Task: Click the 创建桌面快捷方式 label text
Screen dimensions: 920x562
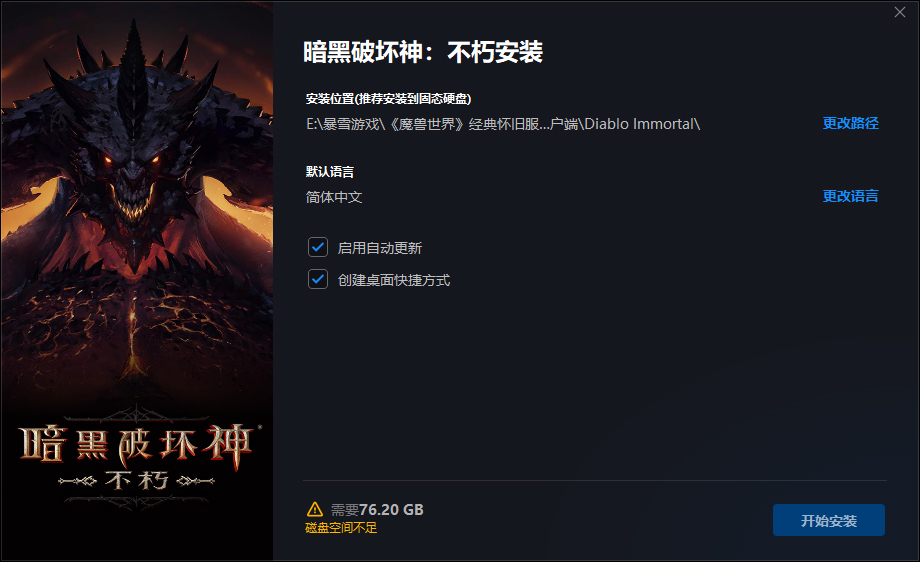Action: click(x=394, y=280)
